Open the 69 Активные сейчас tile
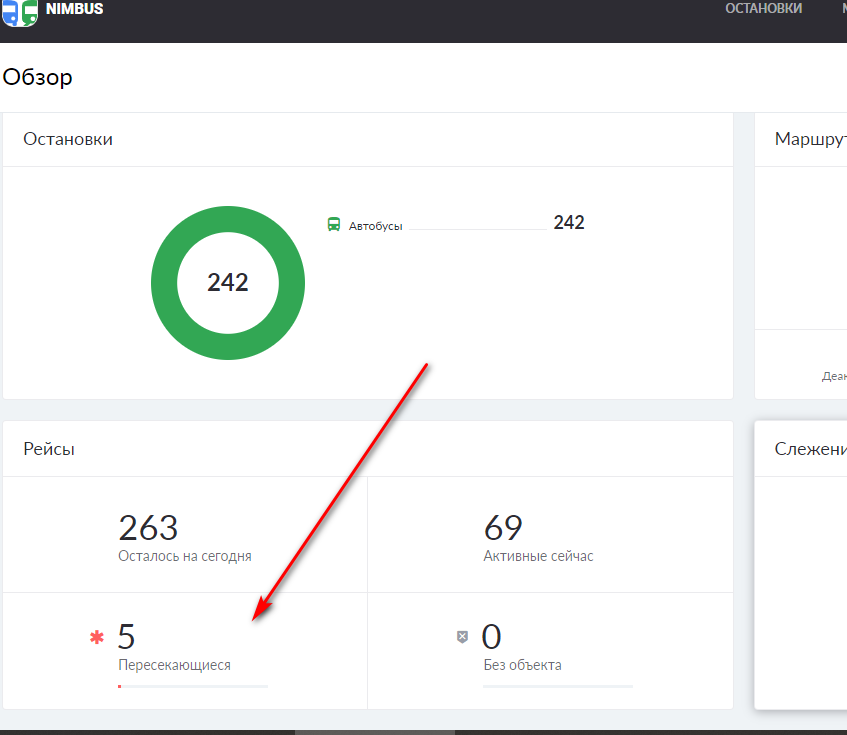 pos(538,537)
